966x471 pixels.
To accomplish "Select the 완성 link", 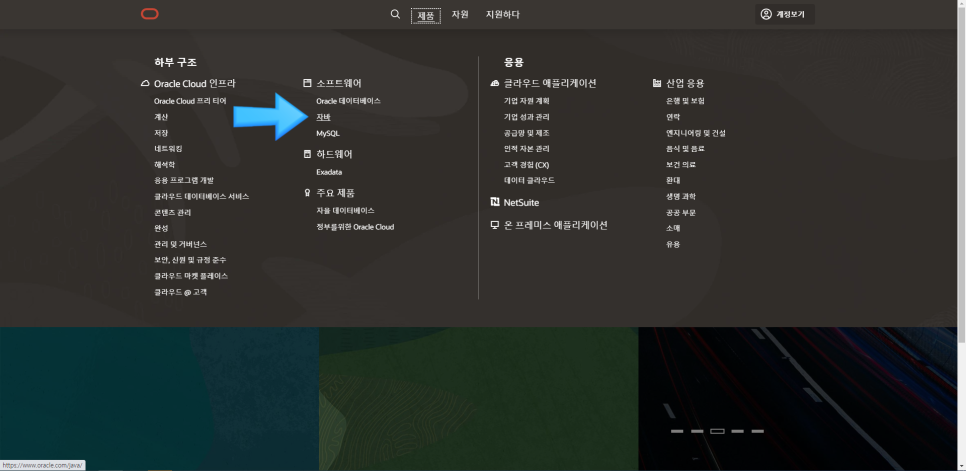I will coord(161,228).
